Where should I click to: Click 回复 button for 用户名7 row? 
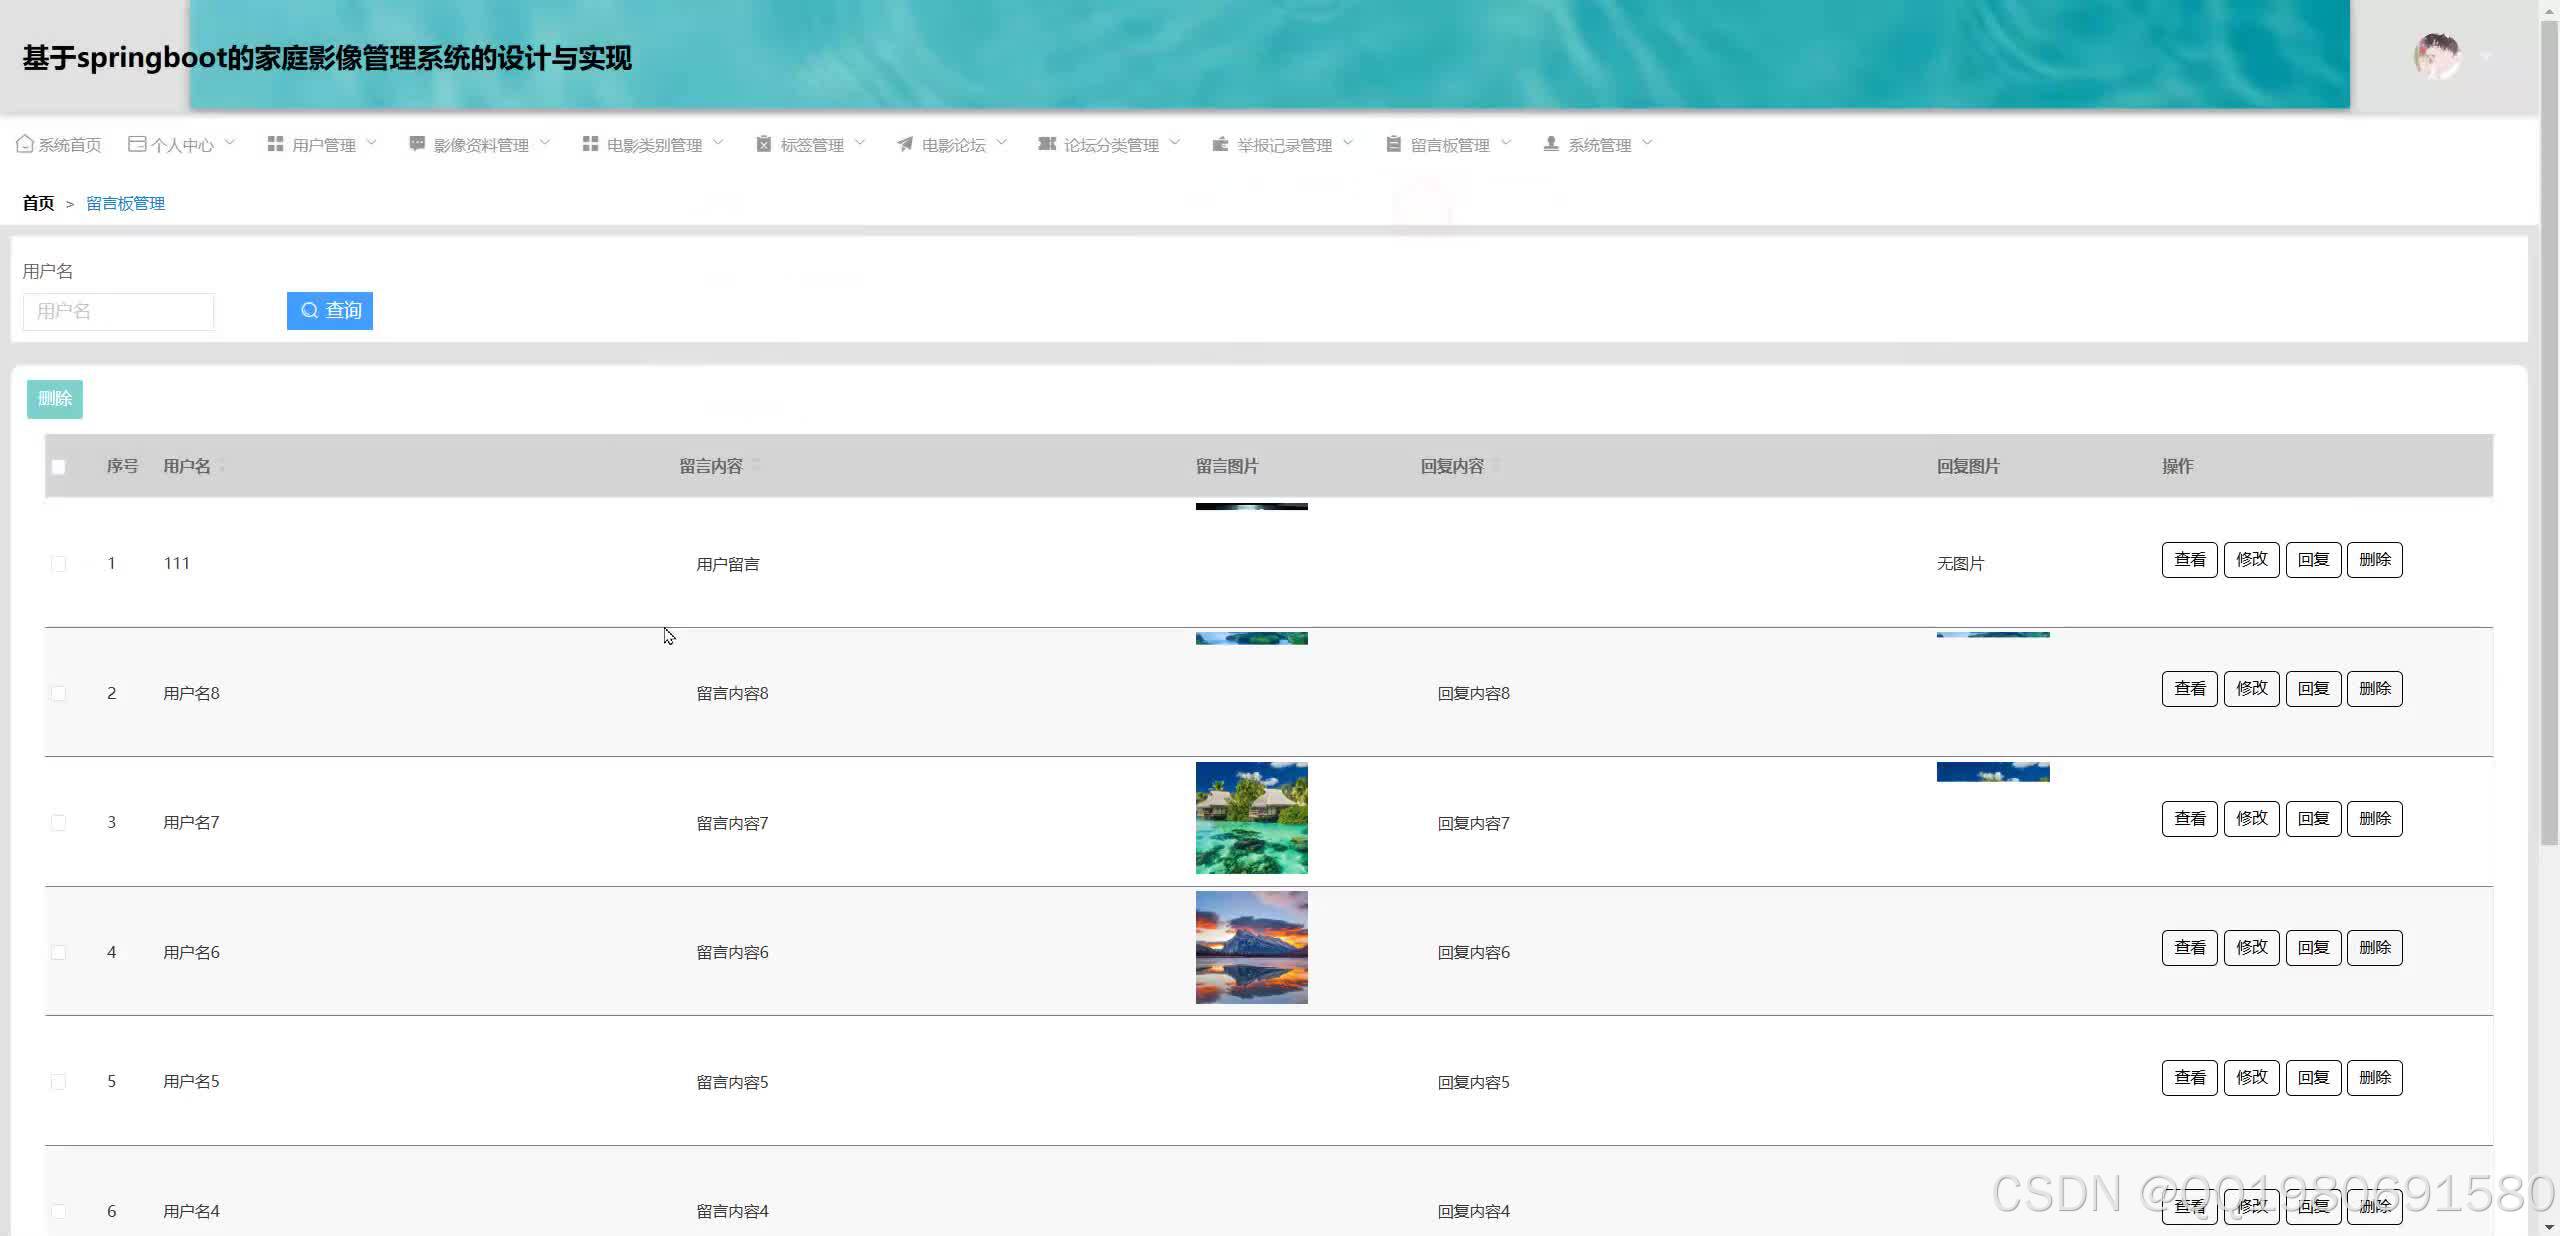tap(2313, 819)
